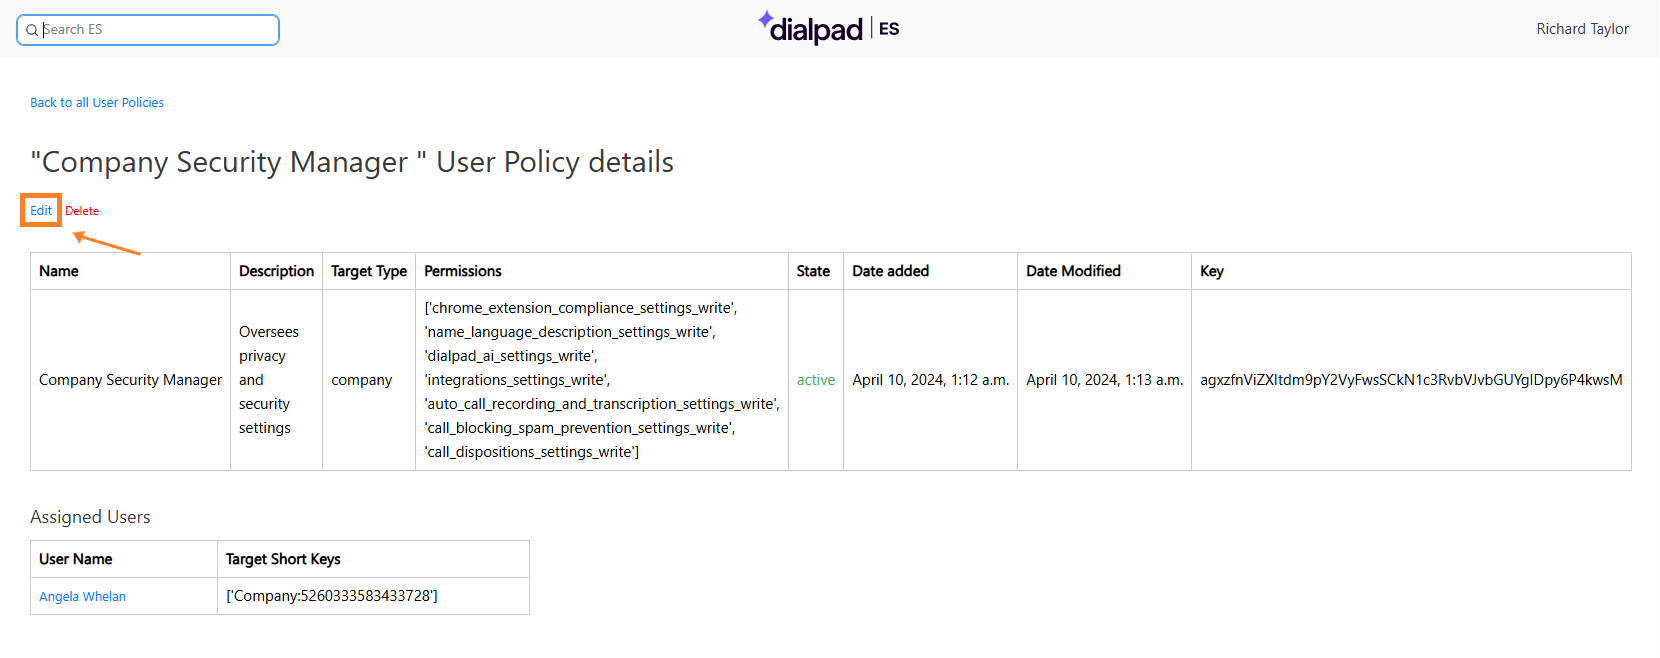Screen dimensions: 1660x658
Task: Click the search magnifier icon
Action: [x=32, y=30]
